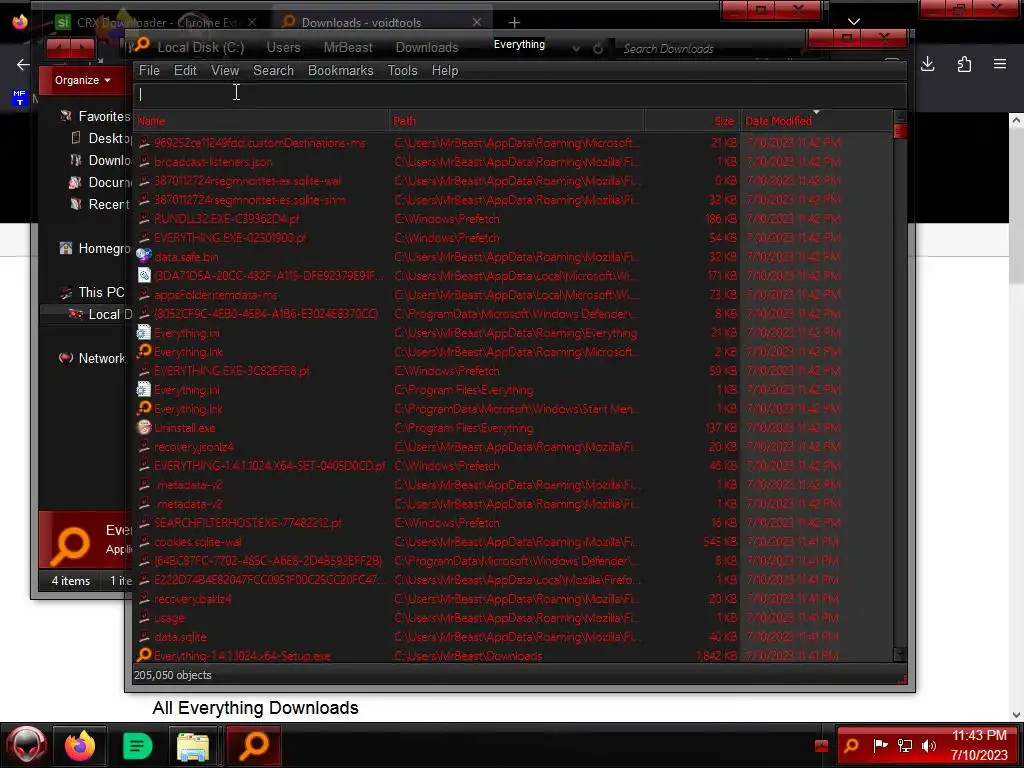This screenshot has height=768, width=1024.
Task: Open the Alienware start orb
Action: (x=26, y=745)
